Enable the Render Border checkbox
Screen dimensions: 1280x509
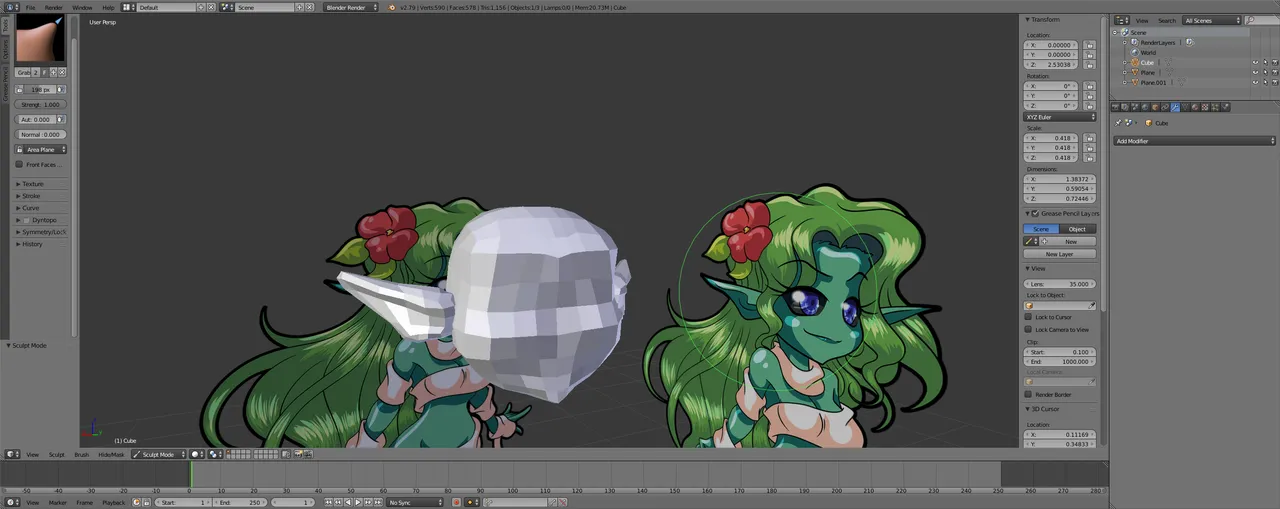[1028, 394]
